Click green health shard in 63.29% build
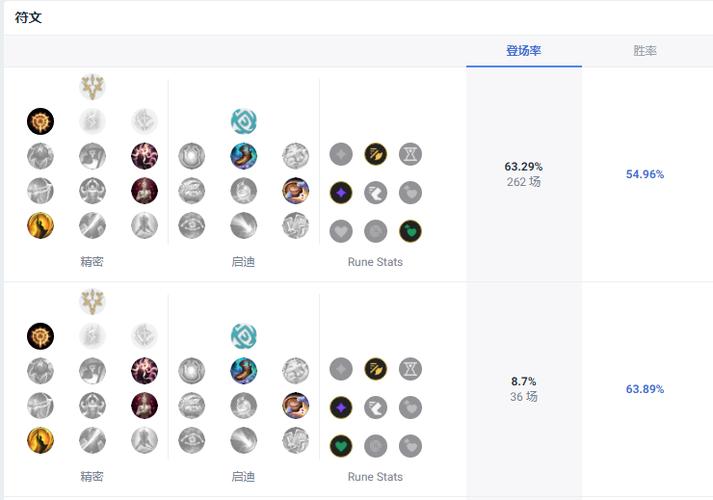 pyautogui.click(x=410, y=231)
